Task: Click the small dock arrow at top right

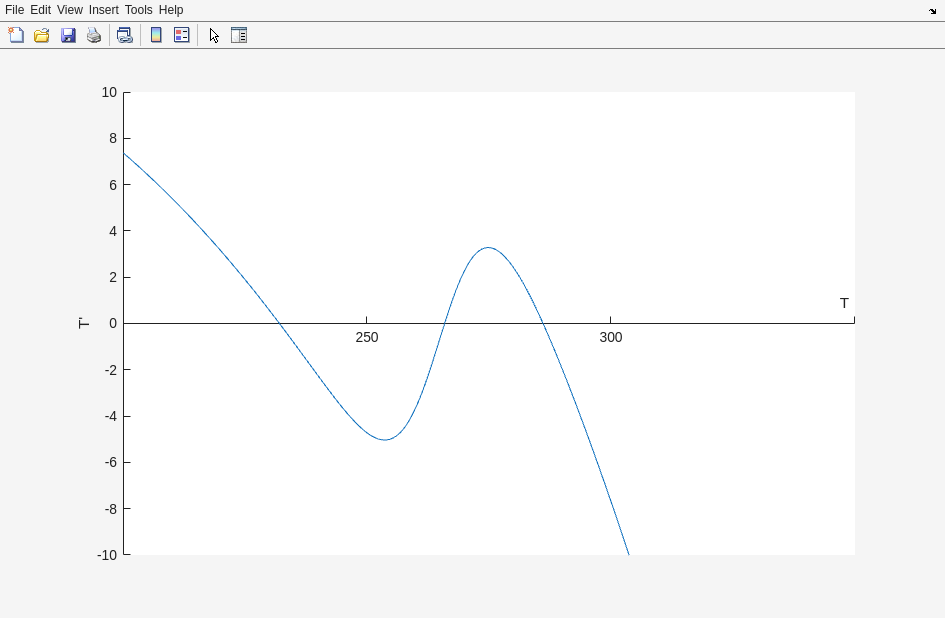Action: [x=932, y=11]
